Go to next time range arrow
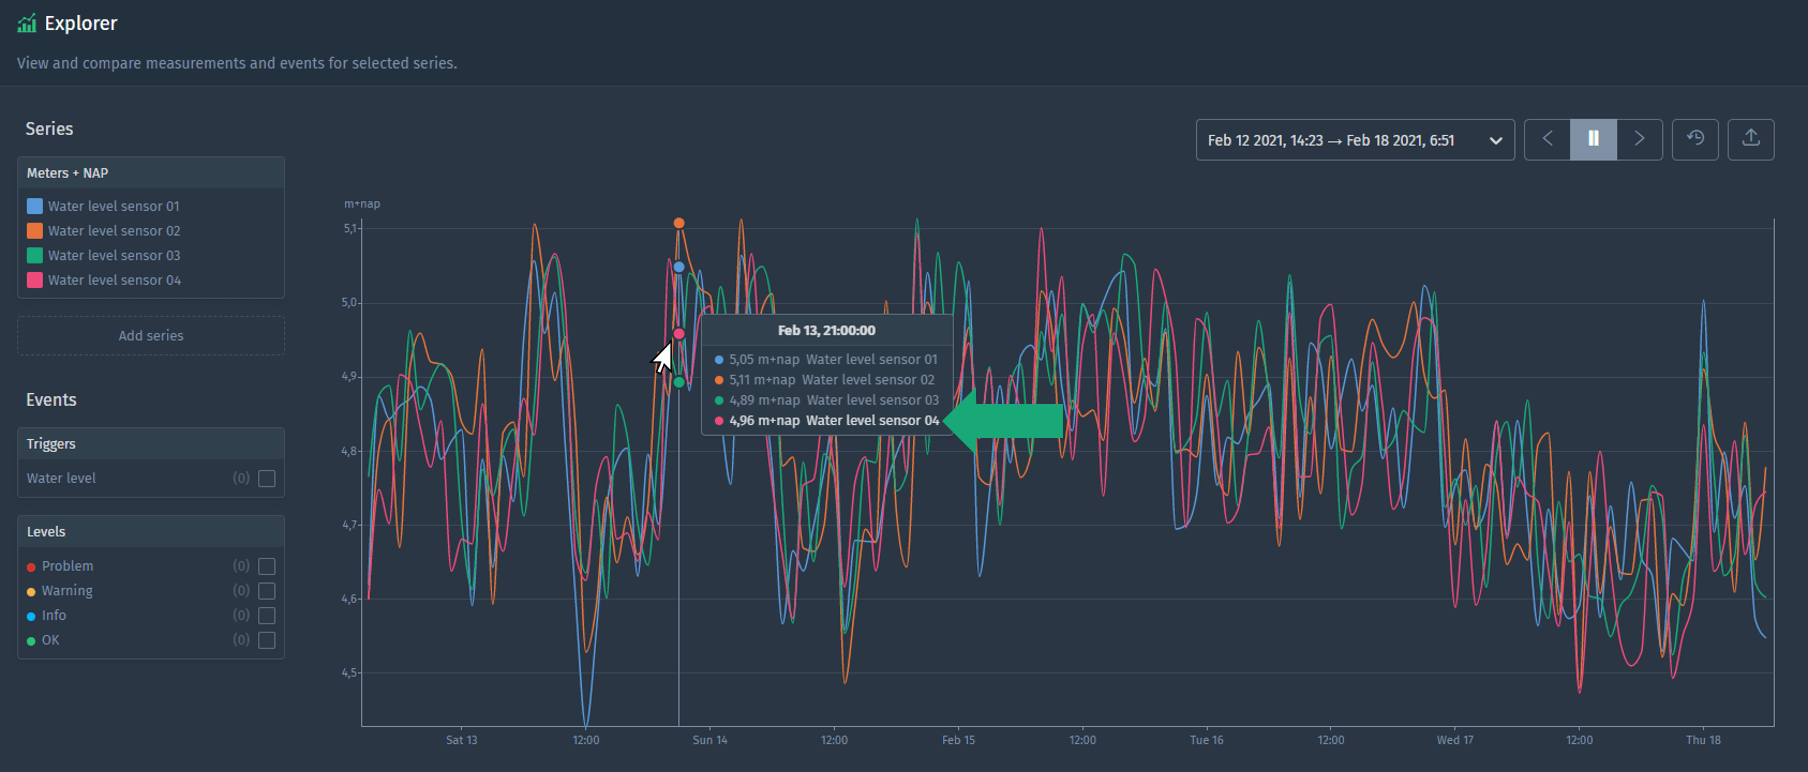This screenshot has width=1808, height=772. (x=1639, y=139)
